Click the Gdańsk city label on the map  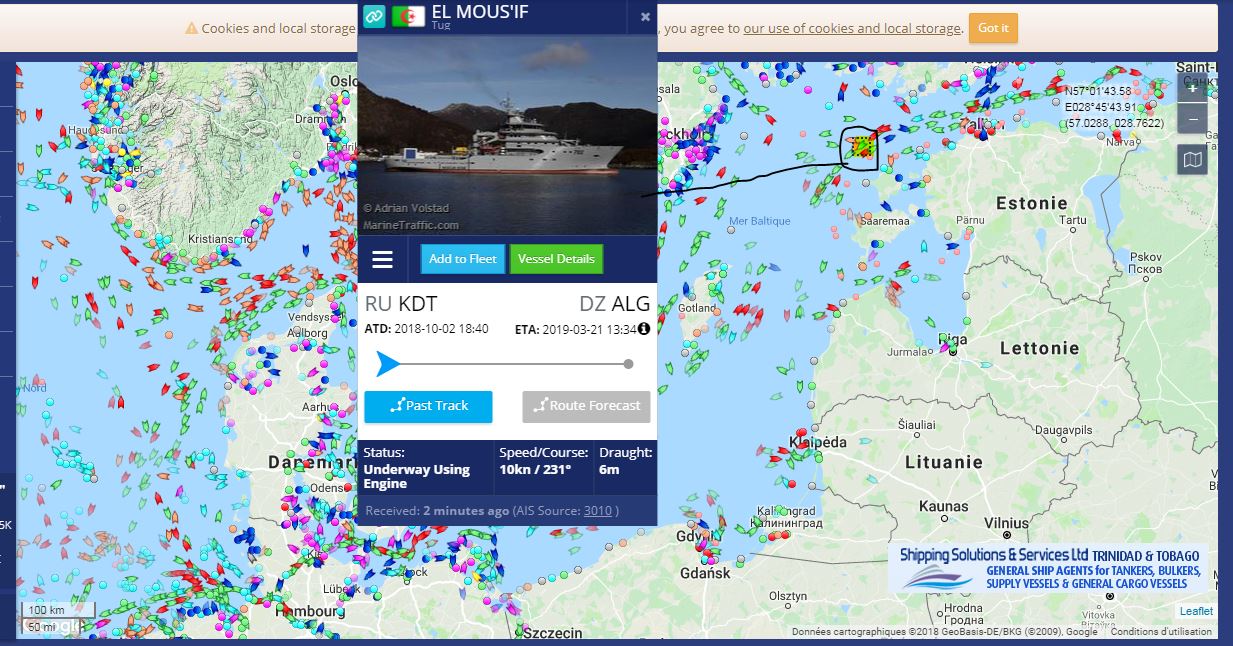pyautogui.click(x=707, y=573)
